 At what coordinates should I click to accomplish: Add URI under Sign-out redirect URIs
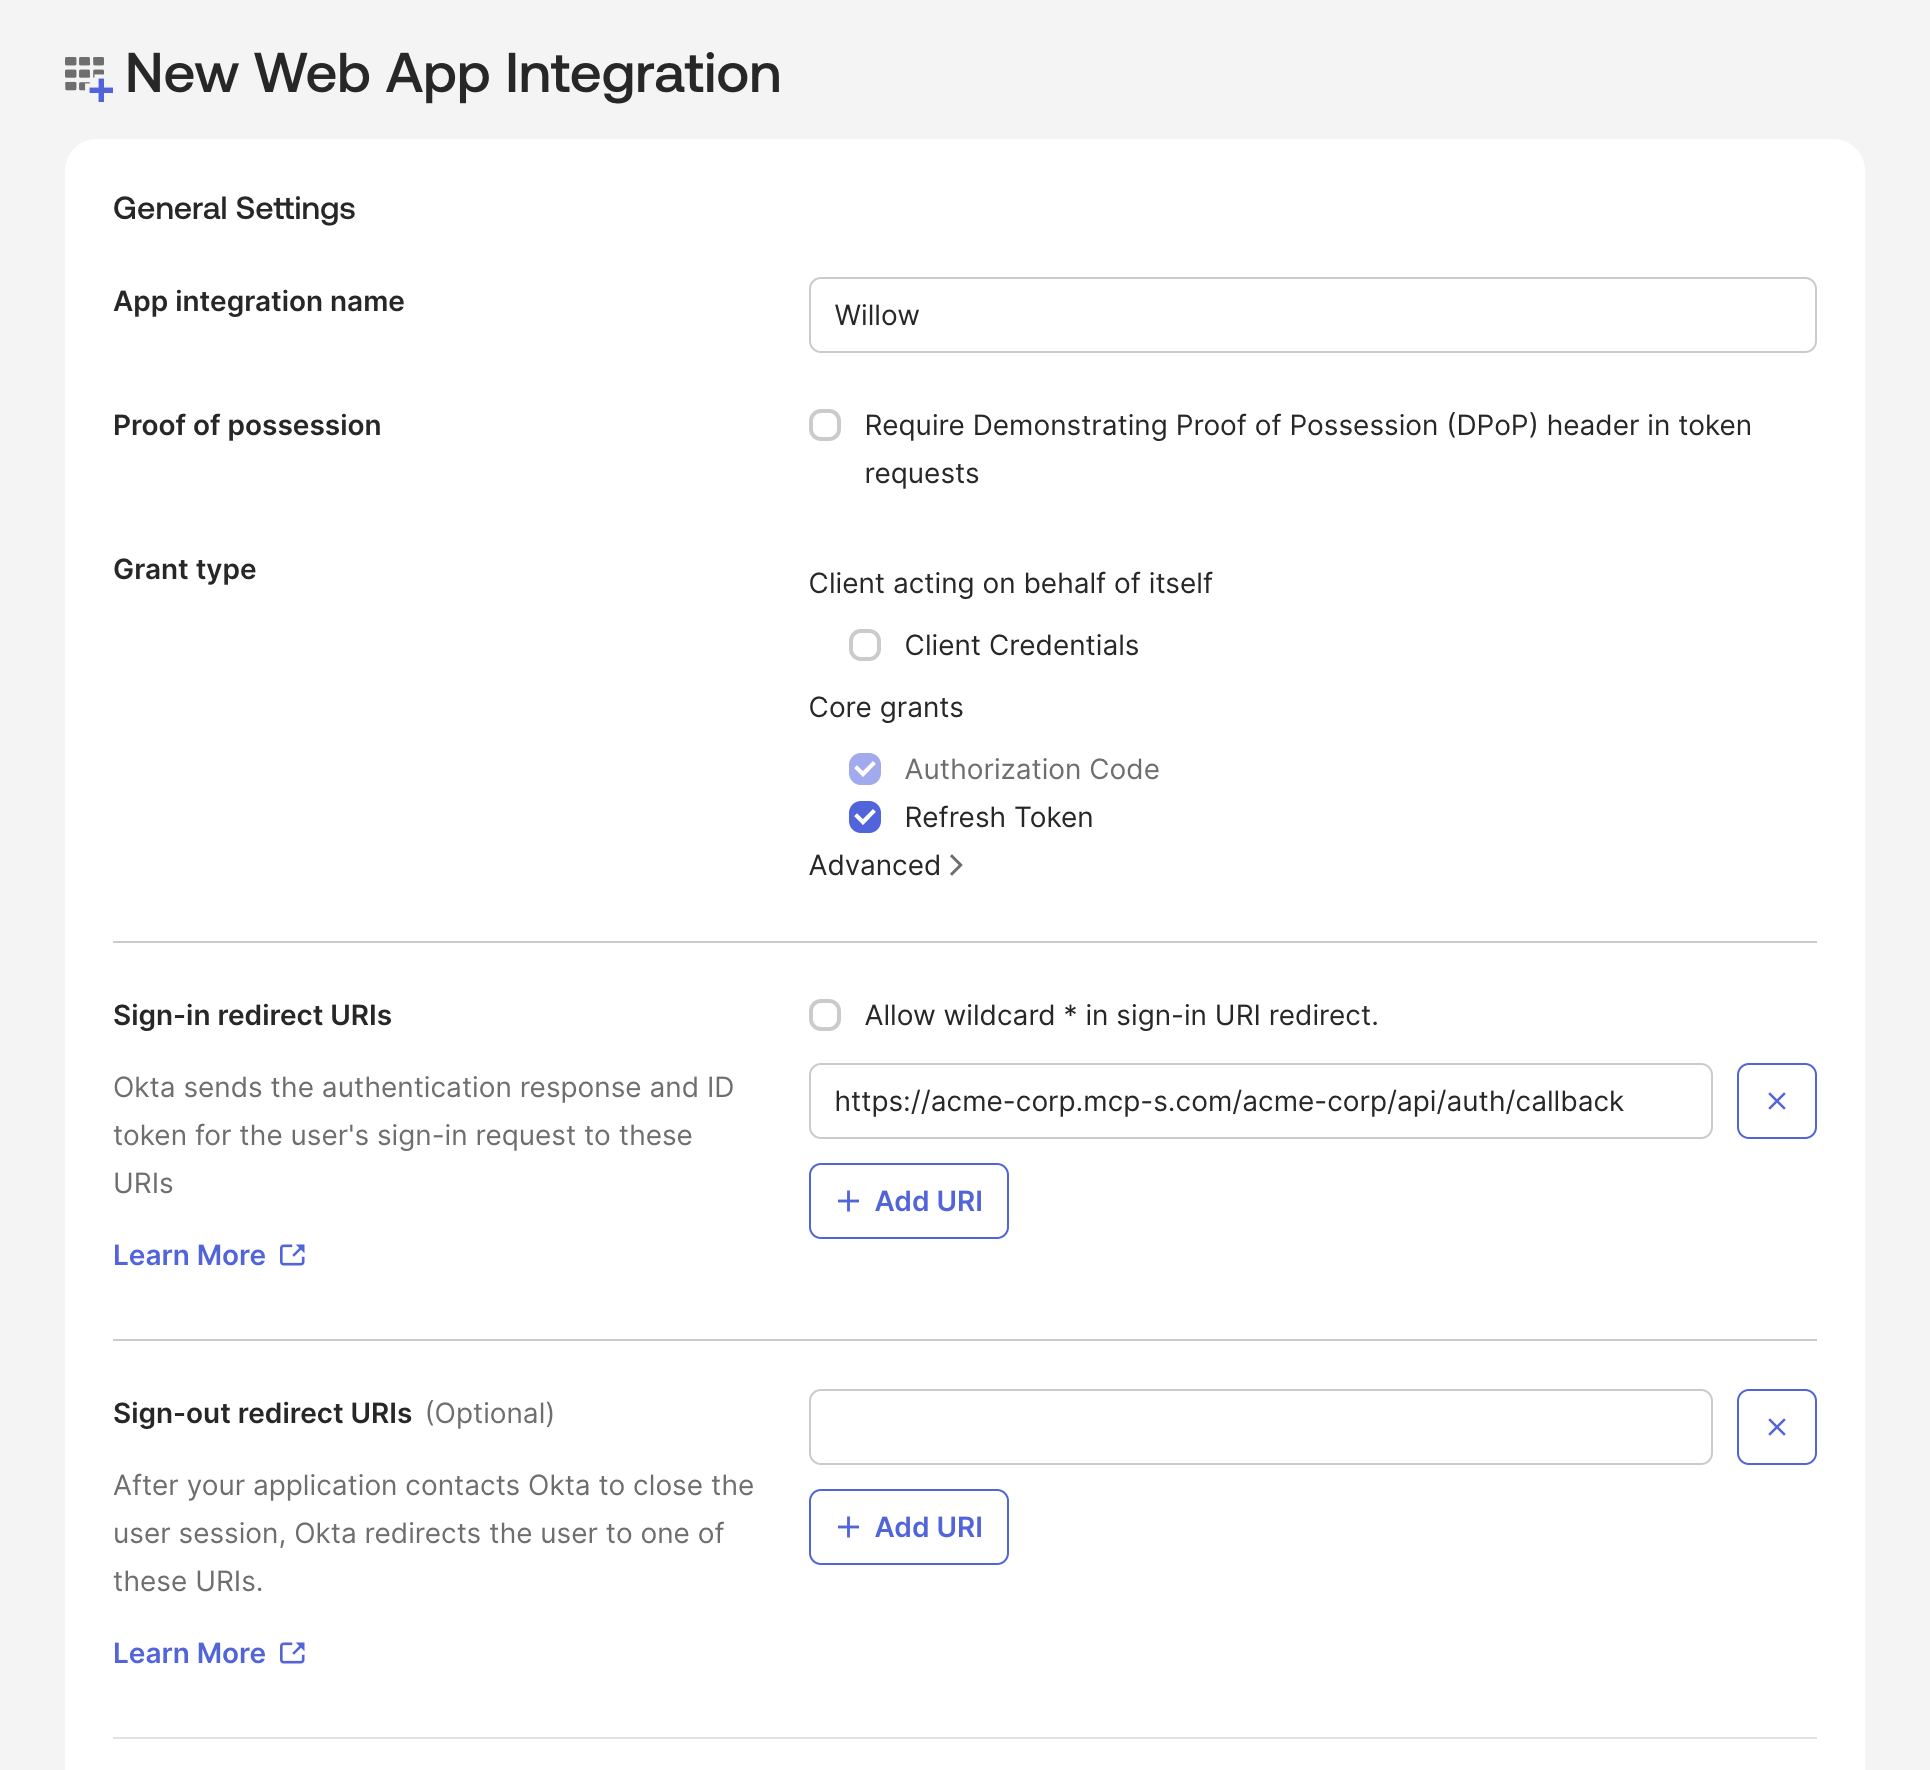[908, 1527]
